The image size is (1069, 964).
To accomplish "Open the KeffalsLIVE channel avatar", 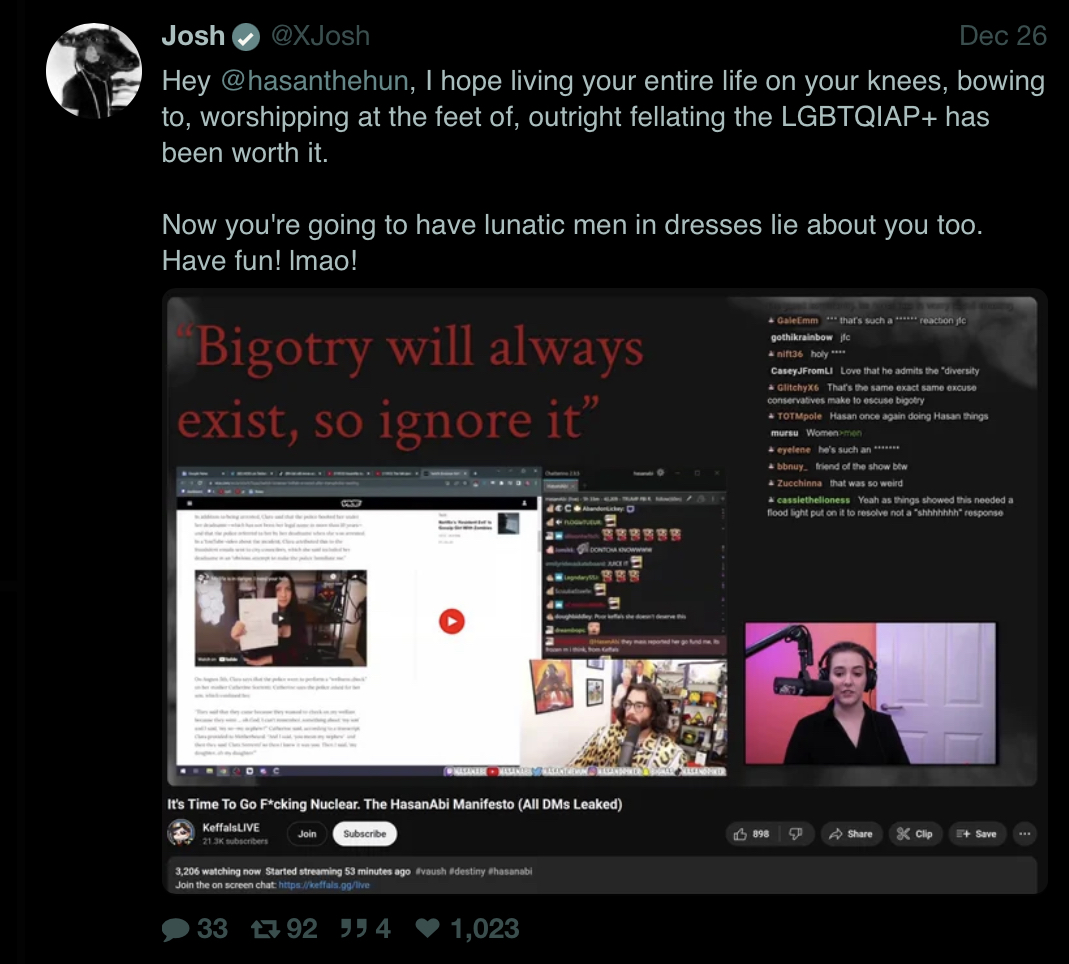I will [x=181, y=833].
